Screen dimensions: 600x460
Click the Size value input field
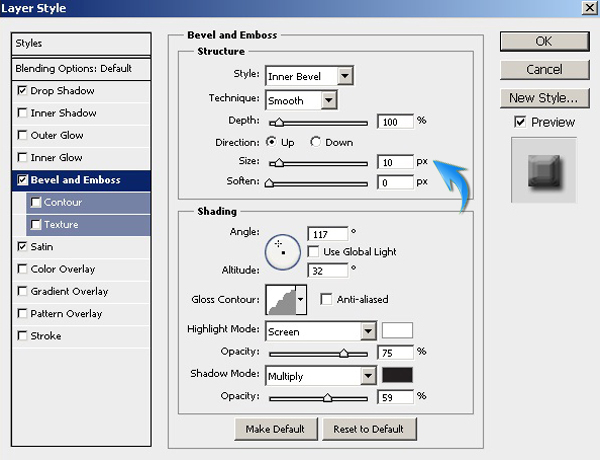[395, 162]
